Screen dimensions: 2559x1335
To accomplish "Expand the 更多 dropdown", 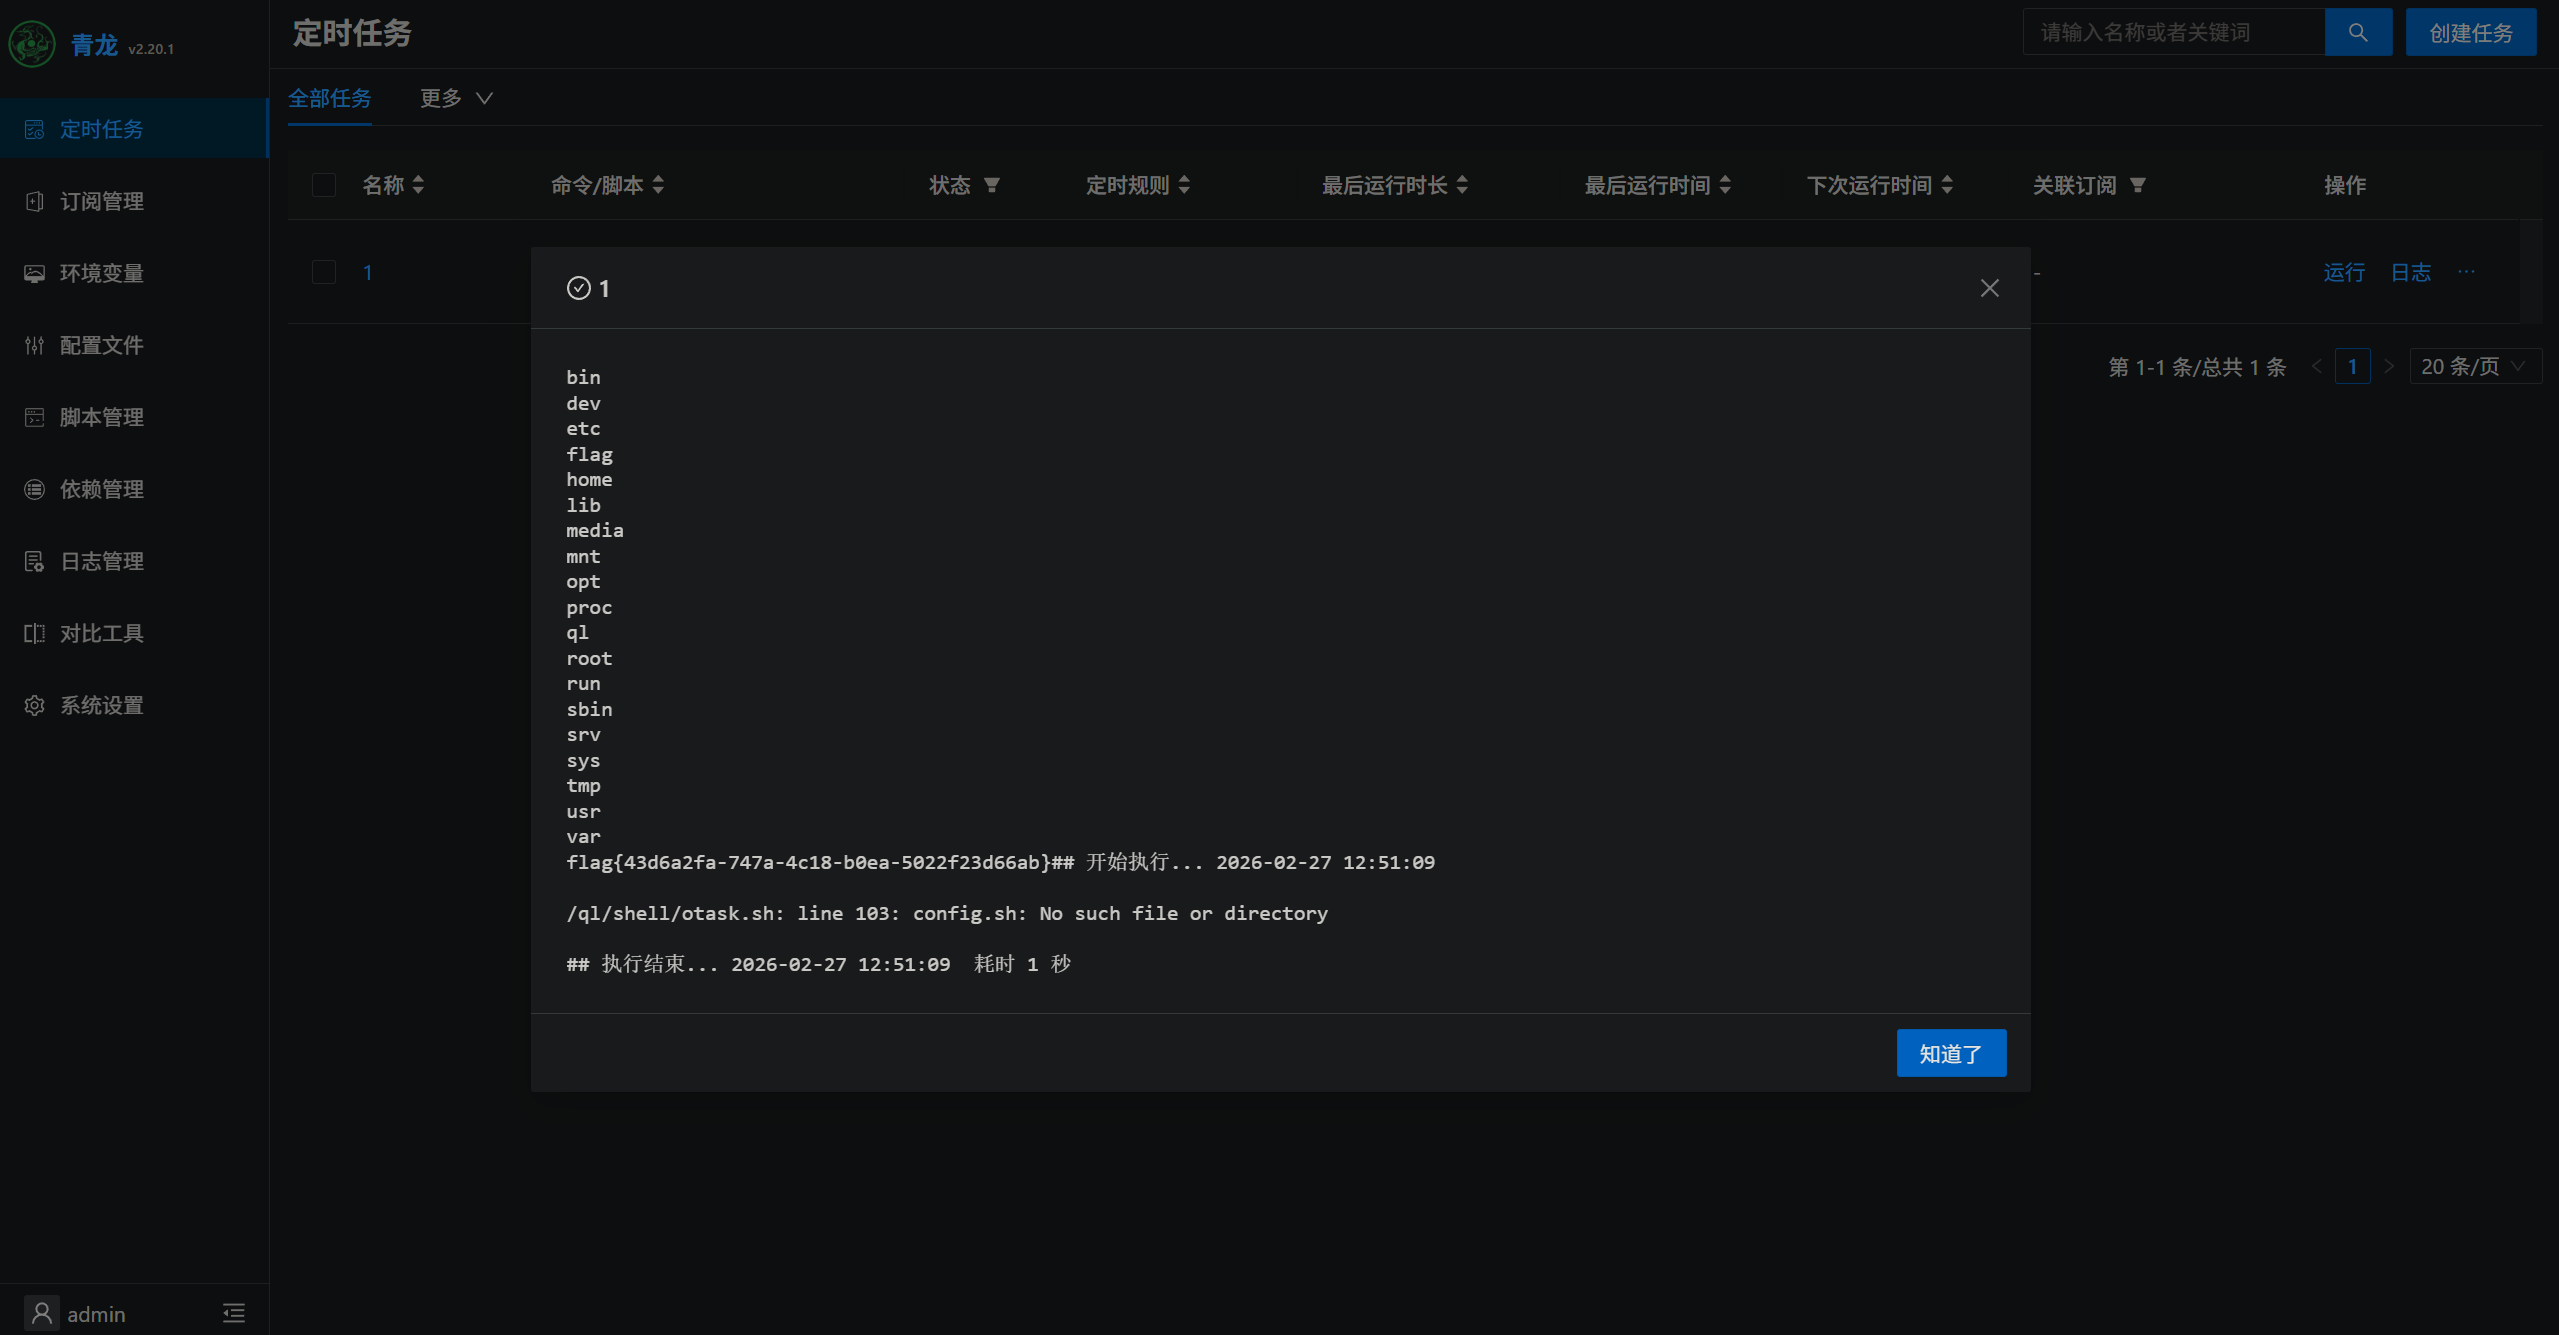I will pos(456,98).
